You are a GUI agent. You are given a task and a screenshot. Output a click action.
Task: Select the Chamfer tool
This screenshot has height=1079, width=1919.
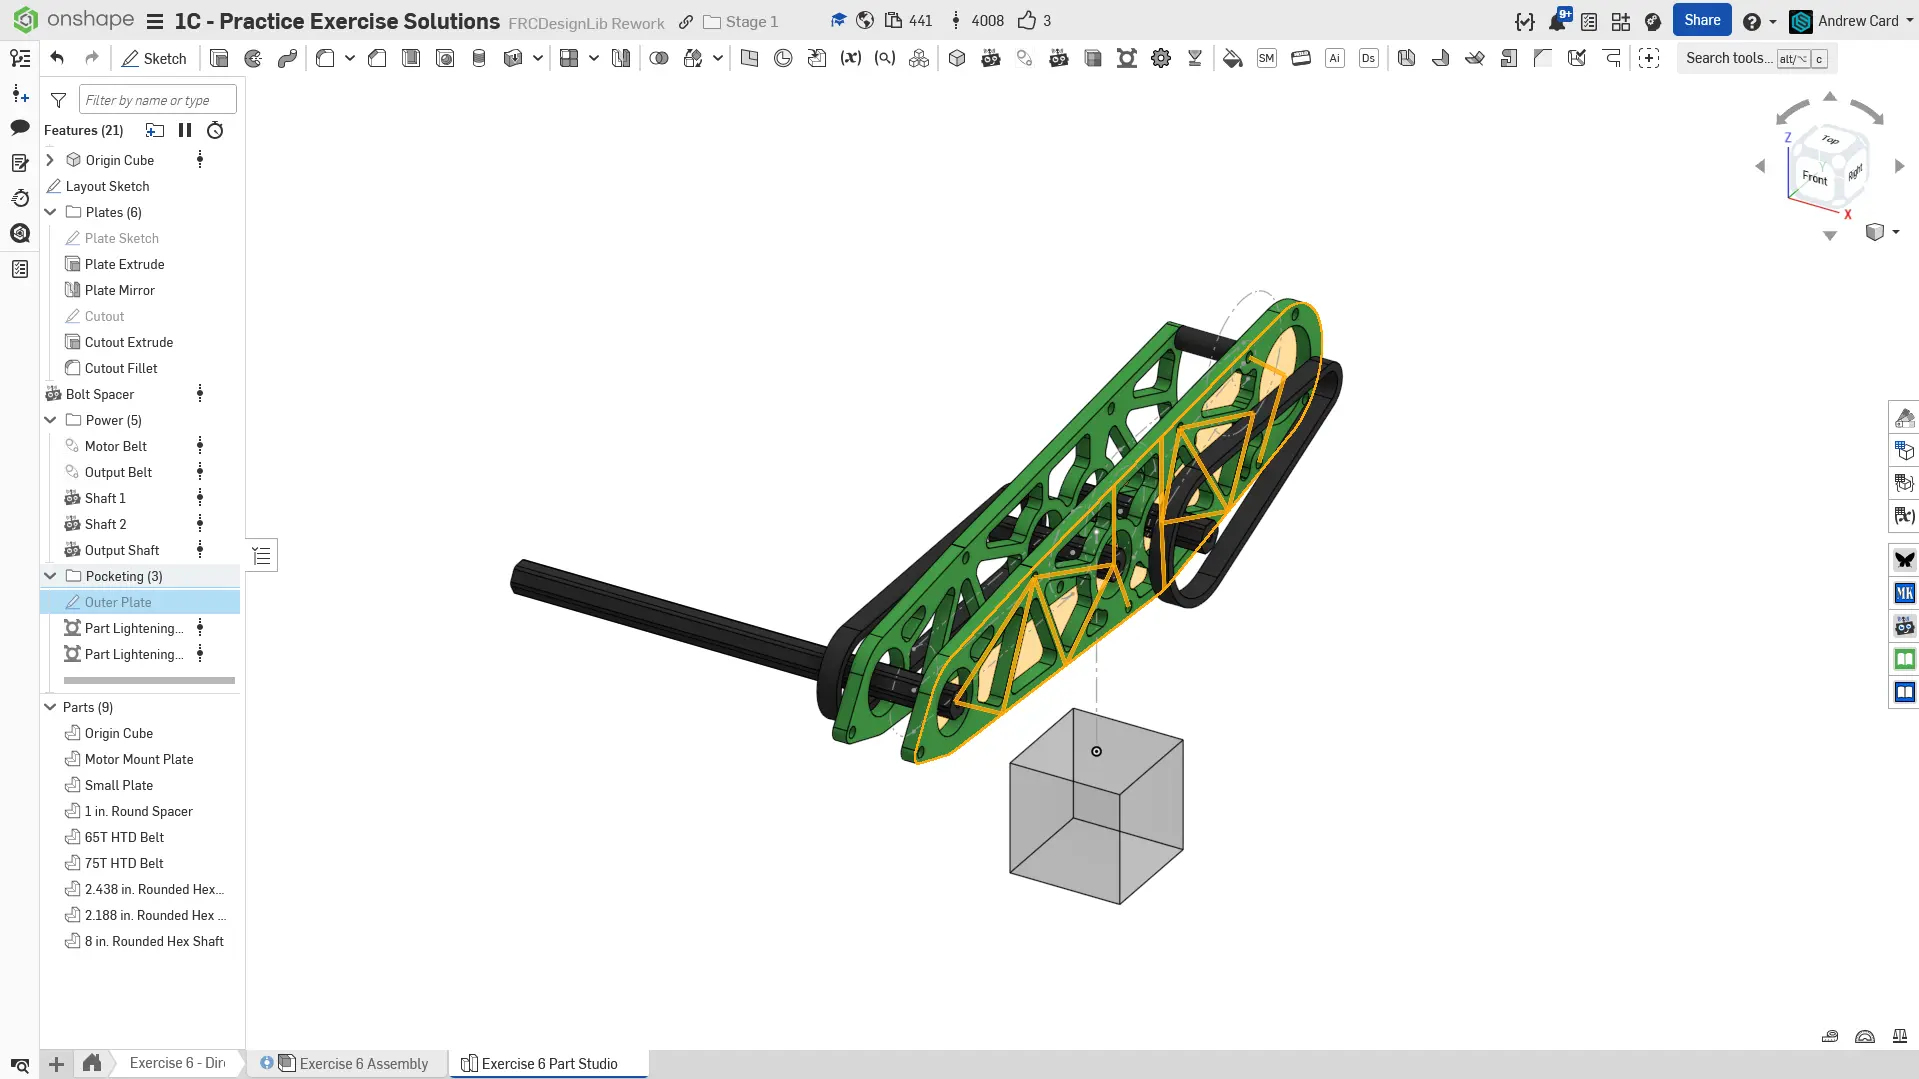click(377, 58)
